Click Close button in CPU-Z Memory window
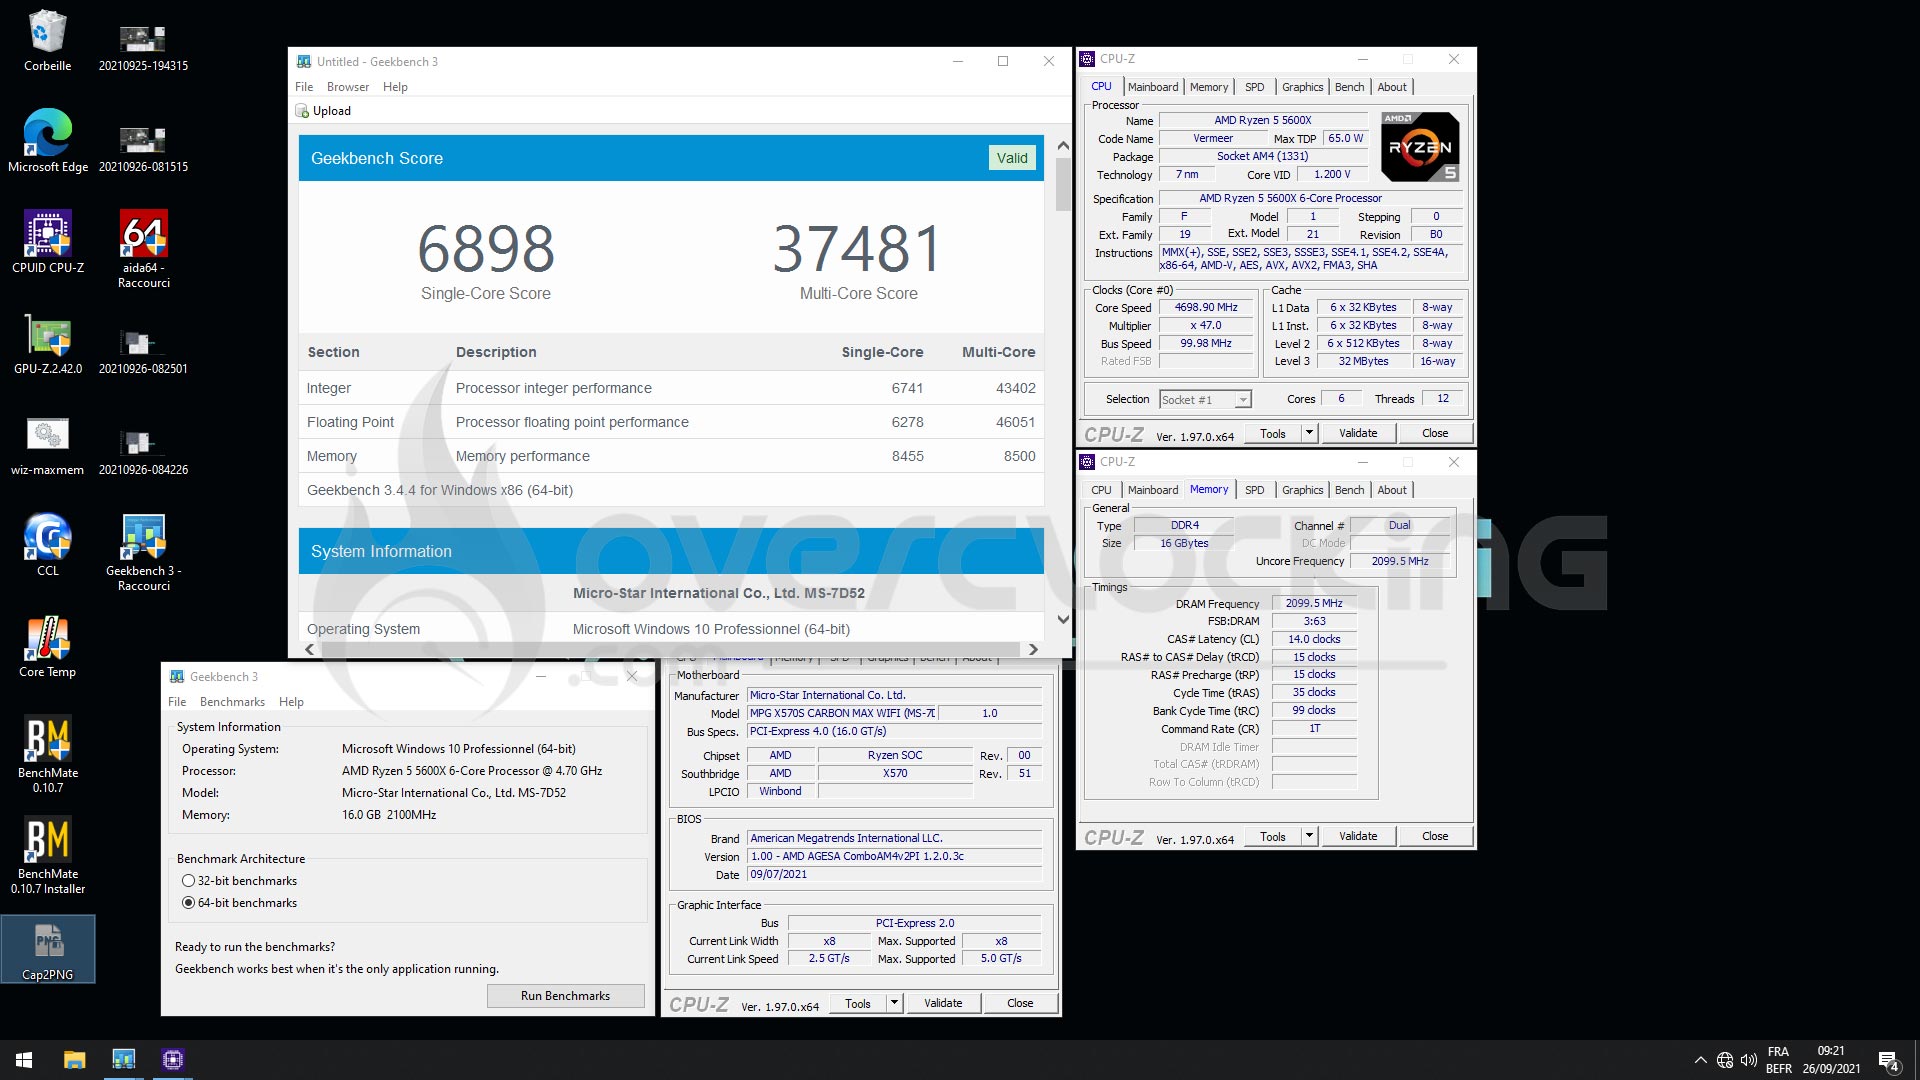The image size is (1920, 1080). pyautogui.click(x=1434, y=836)
